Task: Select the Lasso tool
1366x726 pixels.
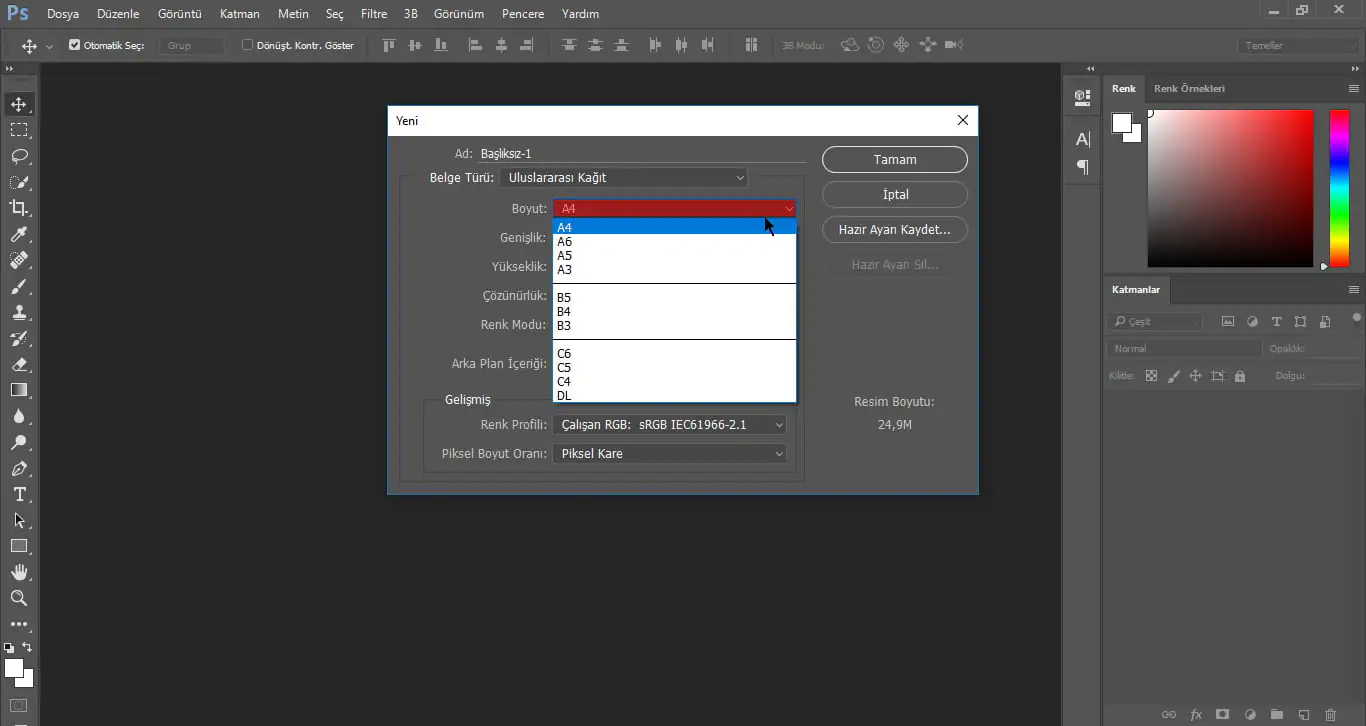Action: (x=19, y=157)
